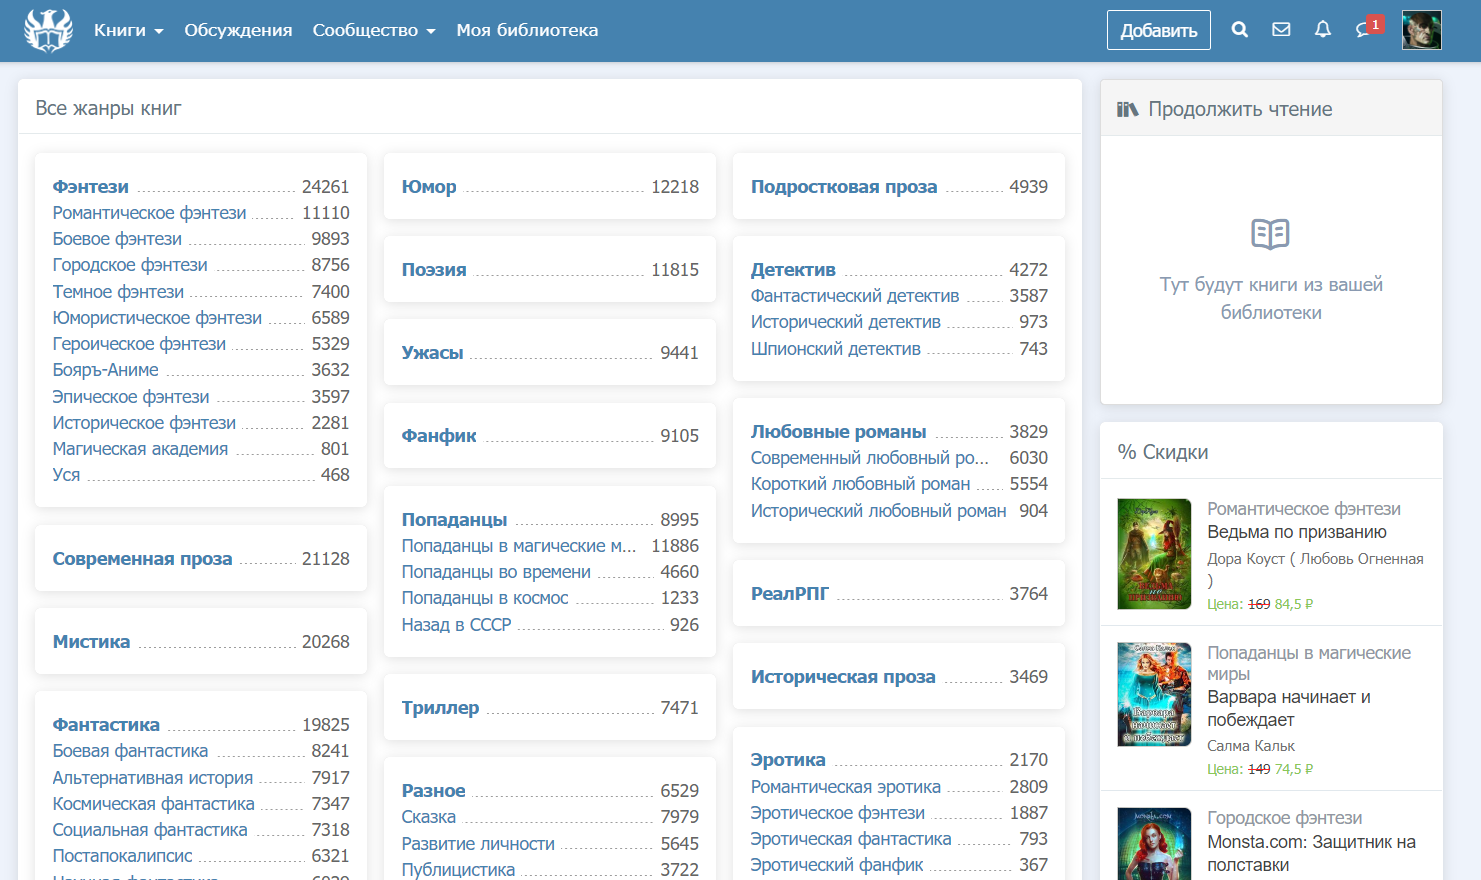
Task: Open the Поэзия genre
Action: (x=434, y=270)
